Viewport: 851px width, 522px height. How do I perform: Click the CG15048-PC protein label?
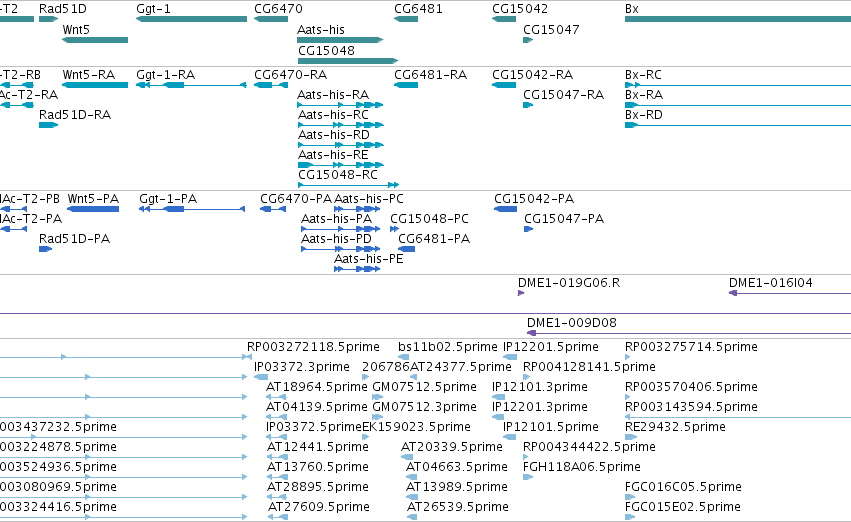coord(429,219)
